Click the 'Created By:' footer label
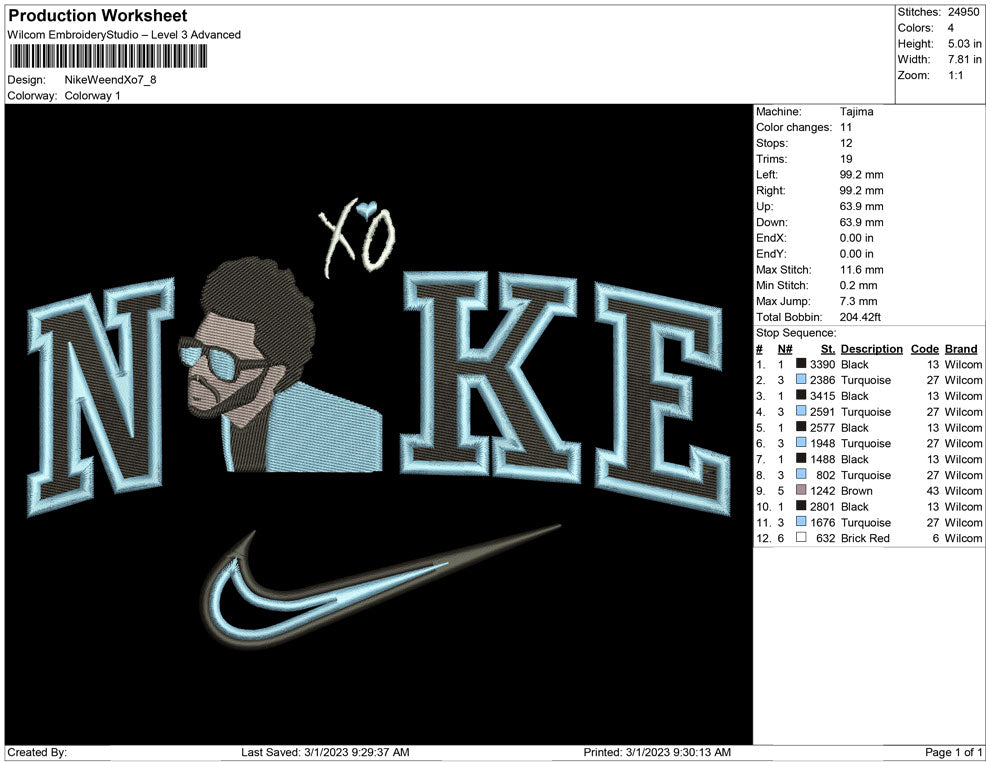 click(x=37, y=752)
